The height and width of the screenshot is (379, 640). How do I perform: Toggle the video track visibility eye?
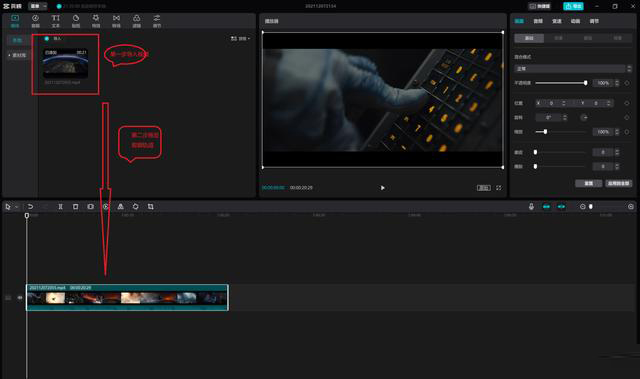(x=20, y=298)
